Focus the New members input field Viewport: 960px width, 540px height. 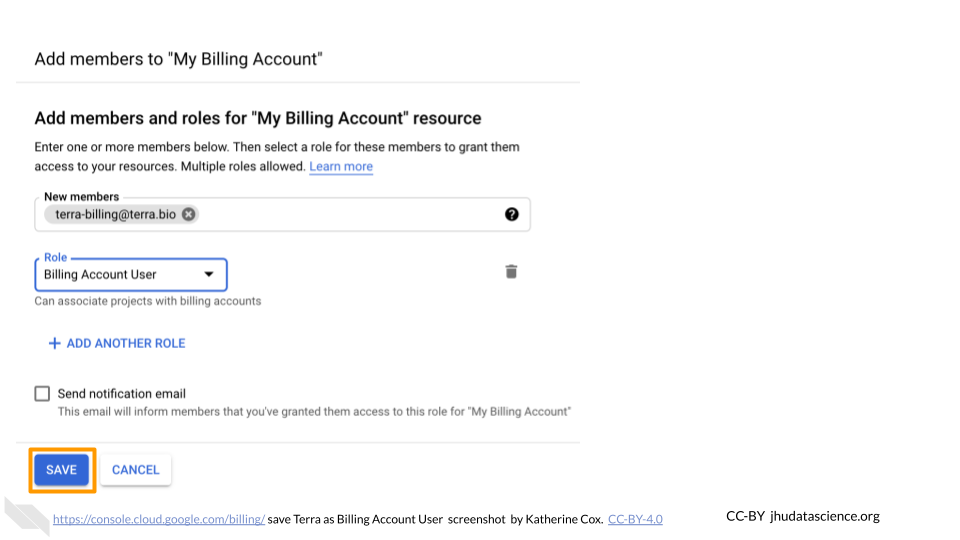point(282,214)
